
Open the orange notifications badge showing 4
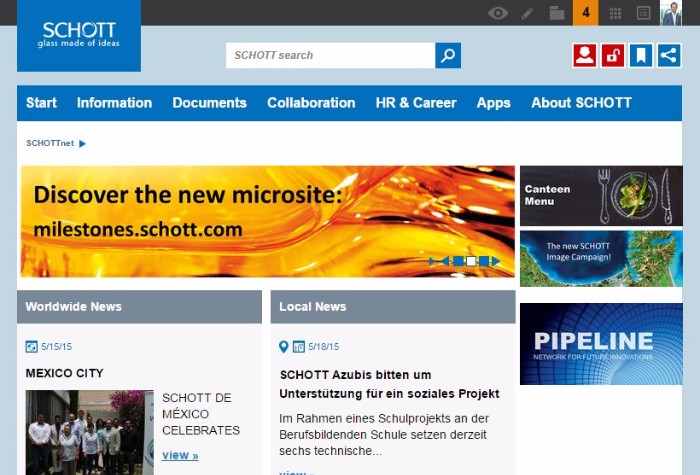[x=586, y=12]
